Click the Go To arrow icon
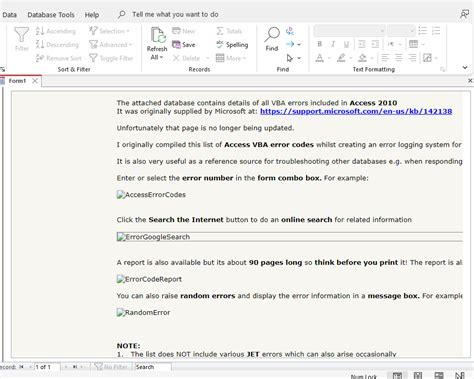Viewport: 474px width, 379px height. tap(290, 44)
